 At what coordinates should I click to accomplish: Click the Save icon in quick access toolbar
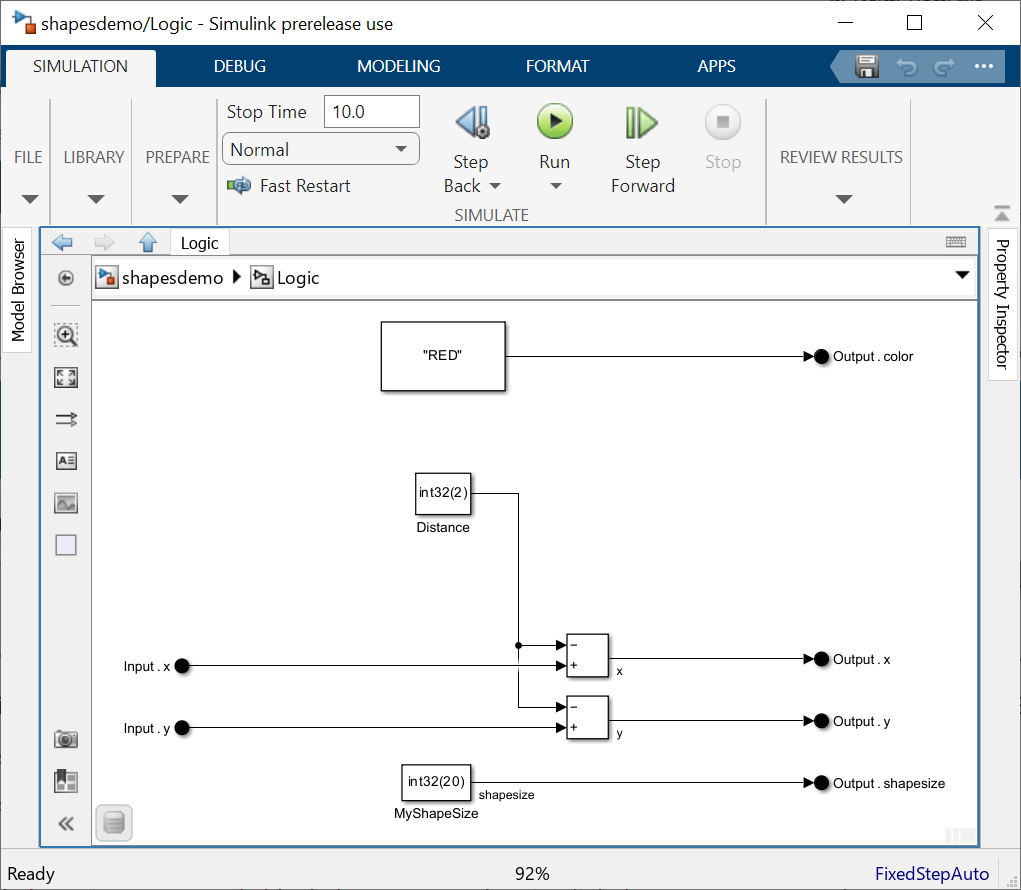tap(867, 66)
